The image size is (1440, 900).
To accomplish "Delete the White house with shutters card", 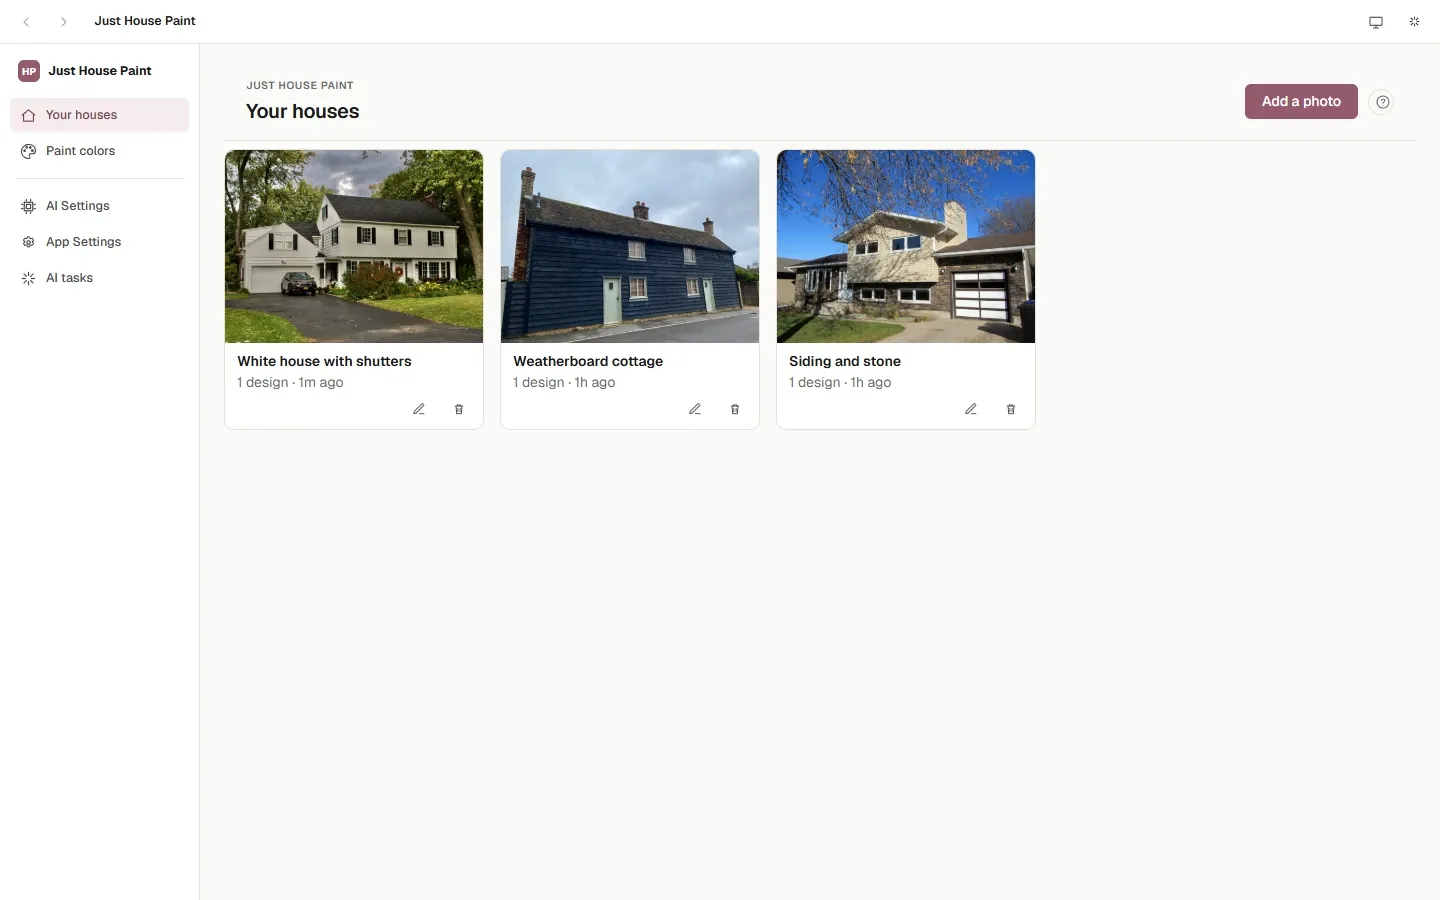I will point(459,409).
